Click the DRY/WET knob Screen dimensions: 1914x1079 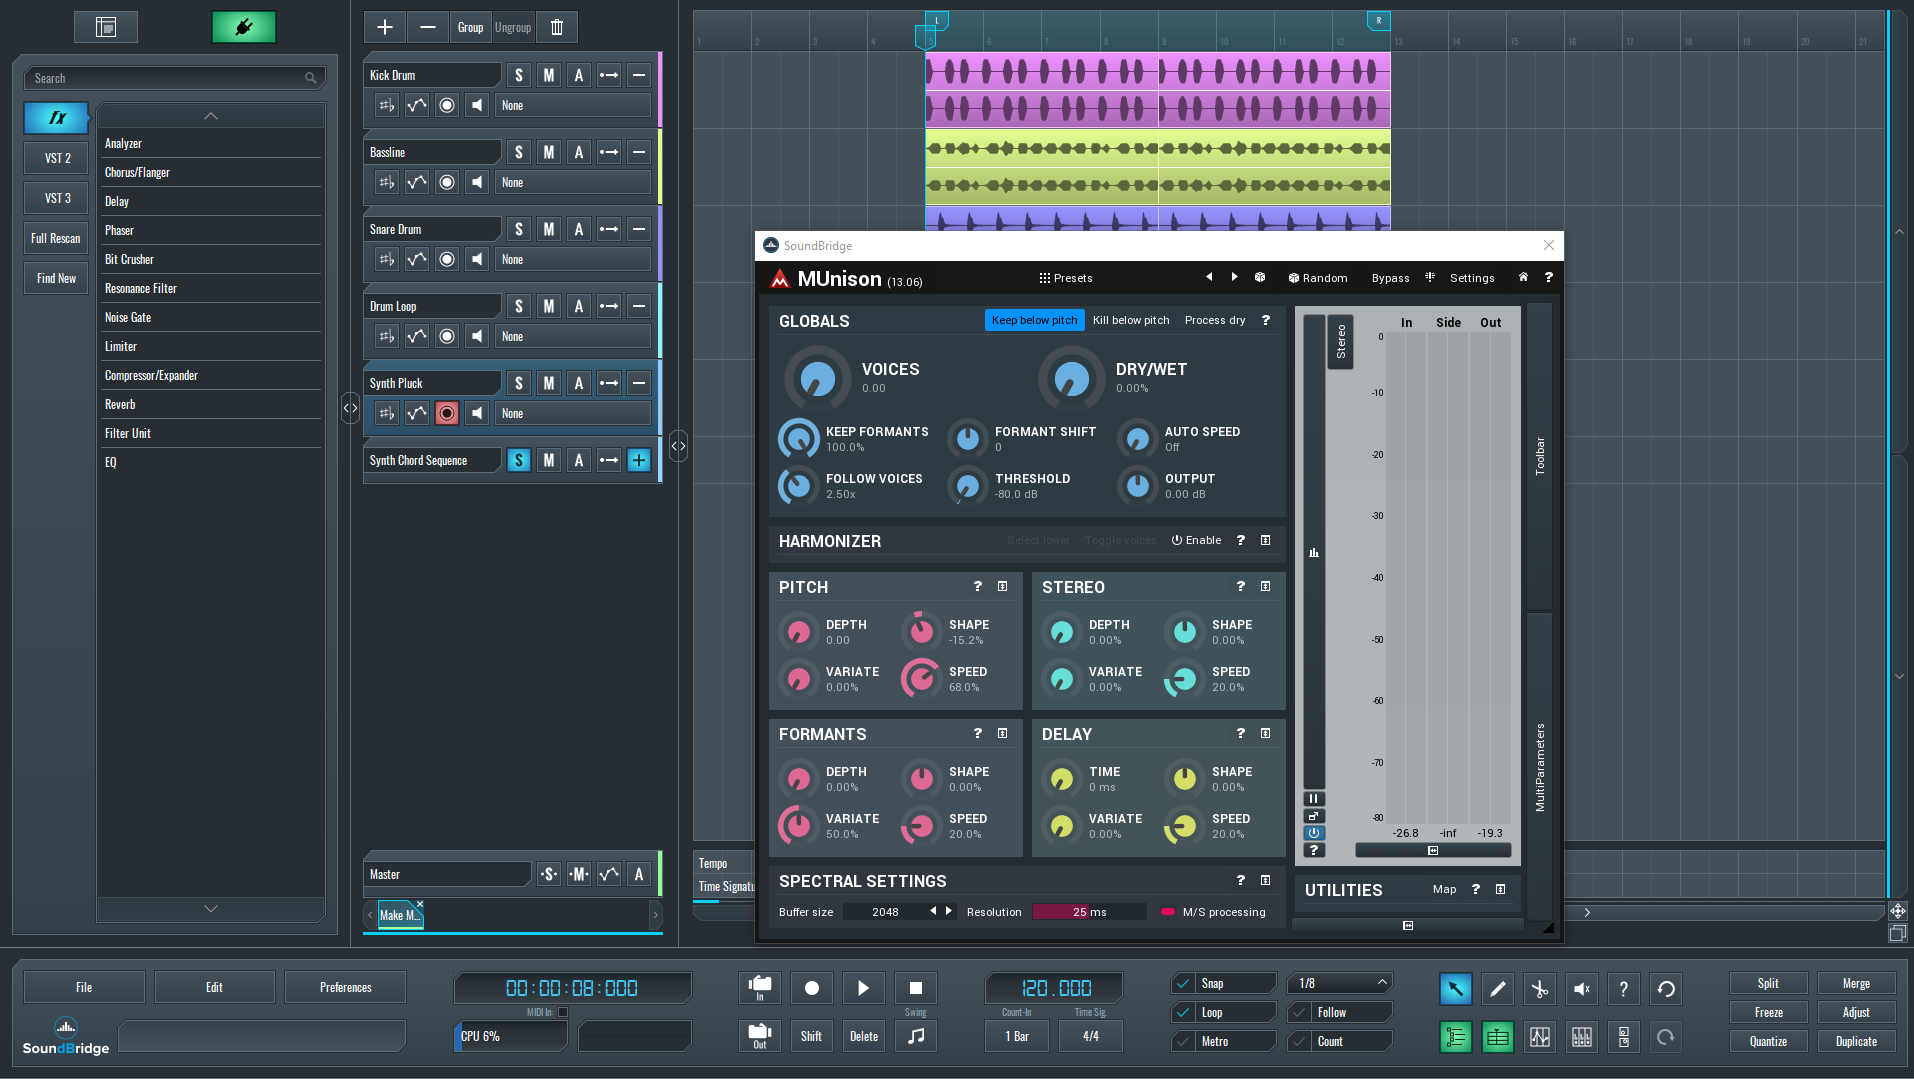click(x=1071, y=378)
